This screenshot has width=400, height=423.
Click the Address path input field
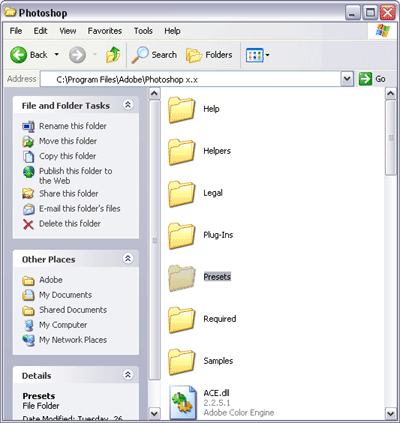tap(191, 79)
